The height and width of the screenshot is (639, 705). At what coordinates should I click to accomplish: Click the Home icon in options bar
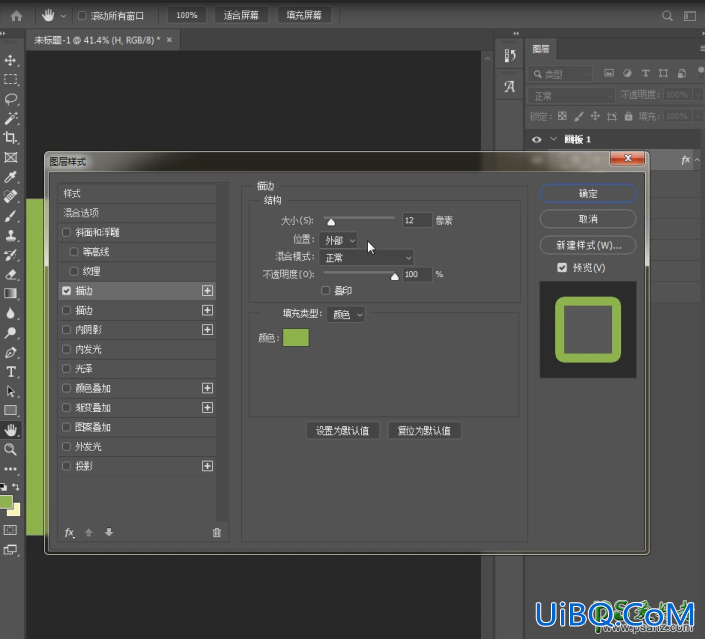click(x=16, y=16)
